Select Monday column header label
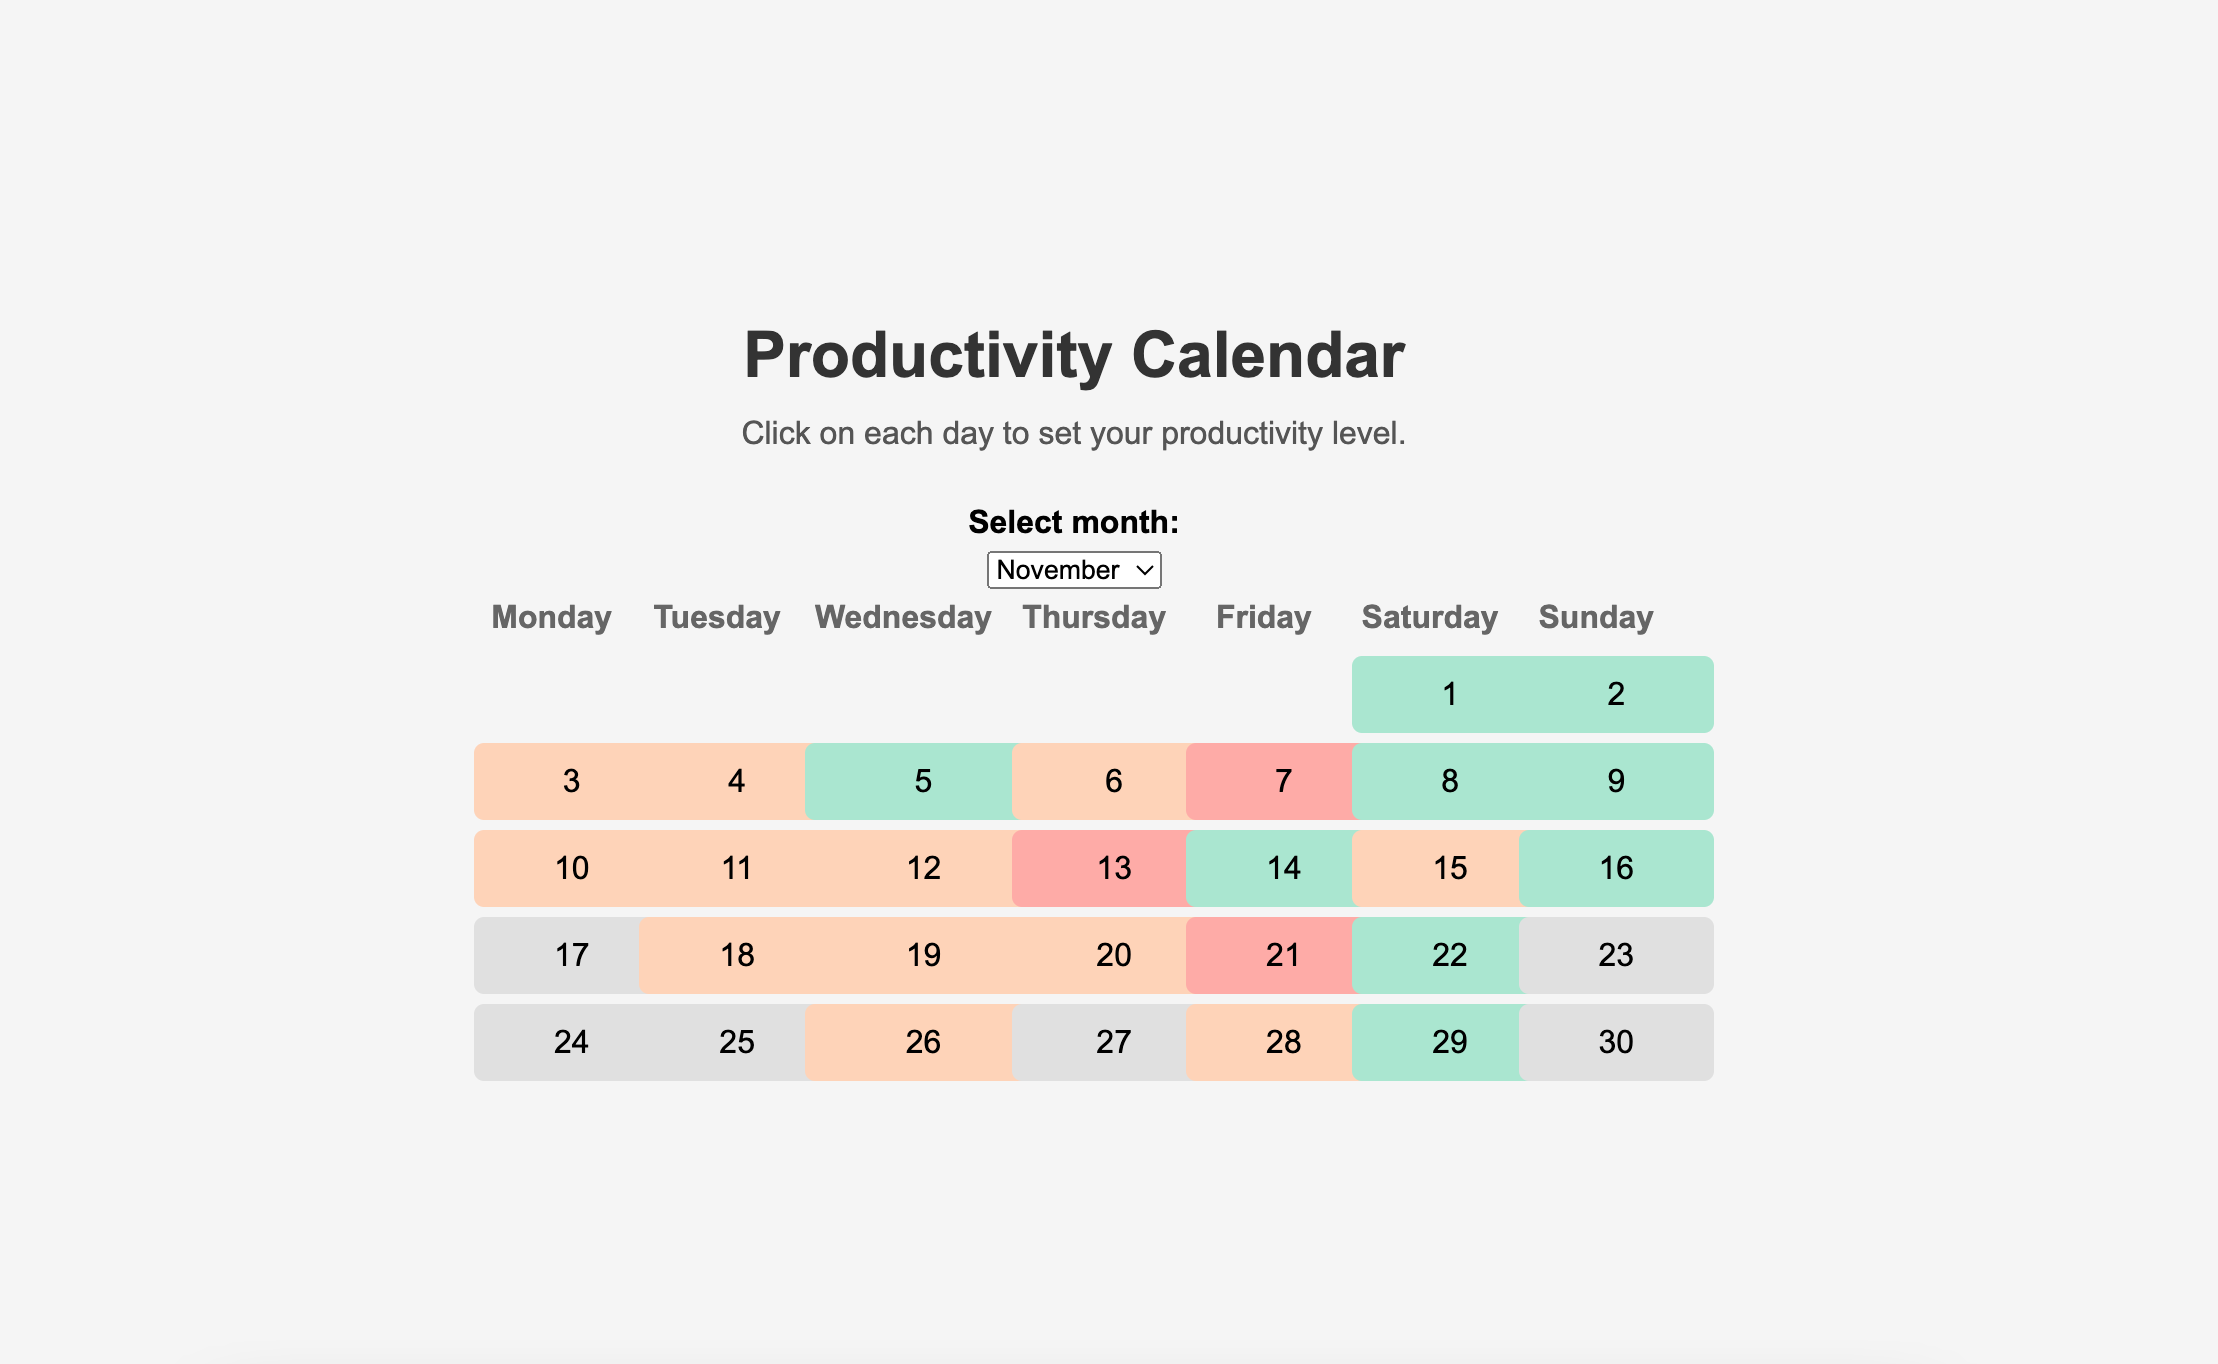The width and height of the screenshot is (2218, 1364). (551, 618)
